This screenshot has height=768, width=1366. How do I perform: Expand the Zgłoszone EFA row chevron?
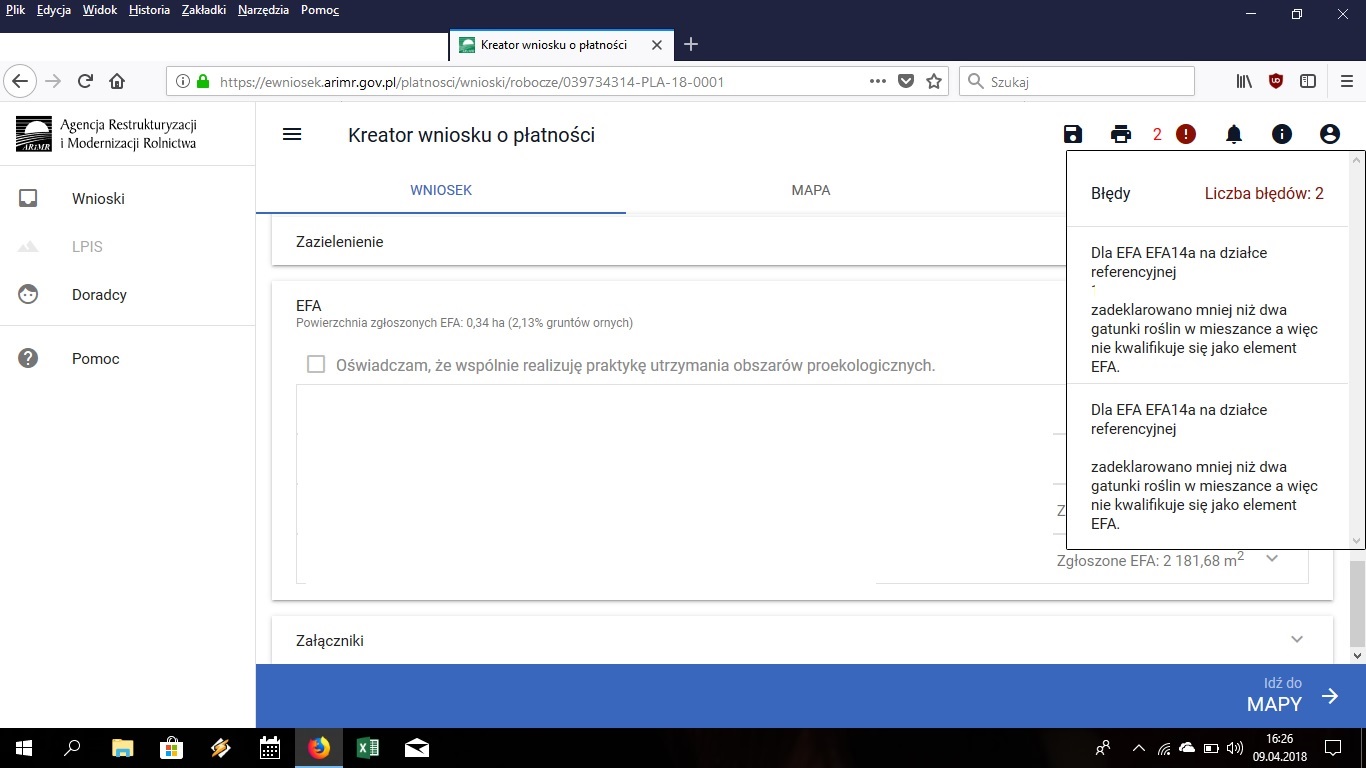coord(1272,559)
